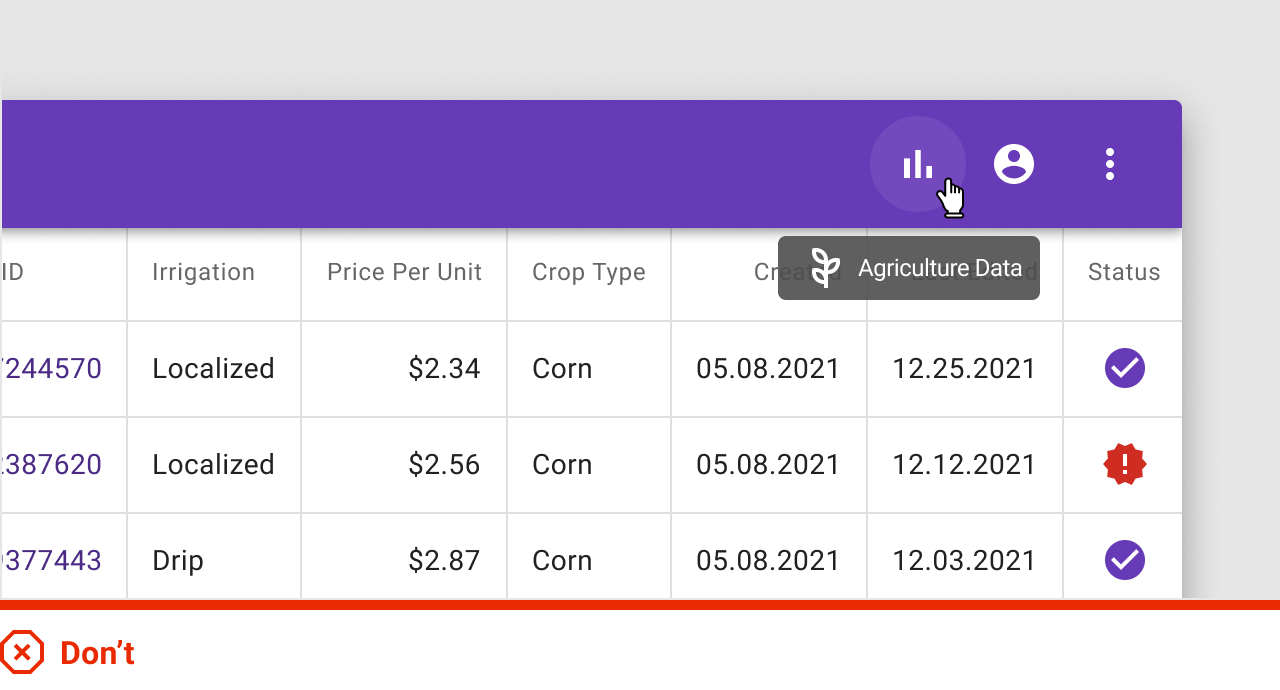The image size is (1280, 690).
Task: Select the $2.34 price cell
Action: click(x=444, y=368)
